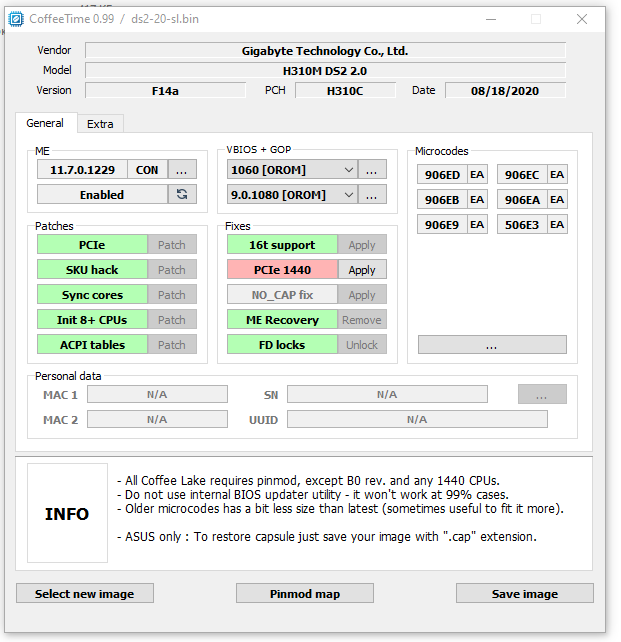This screenshot has width=621, height=642.
Task: Select microcode 906E9 entry
Action: point(442,224)
